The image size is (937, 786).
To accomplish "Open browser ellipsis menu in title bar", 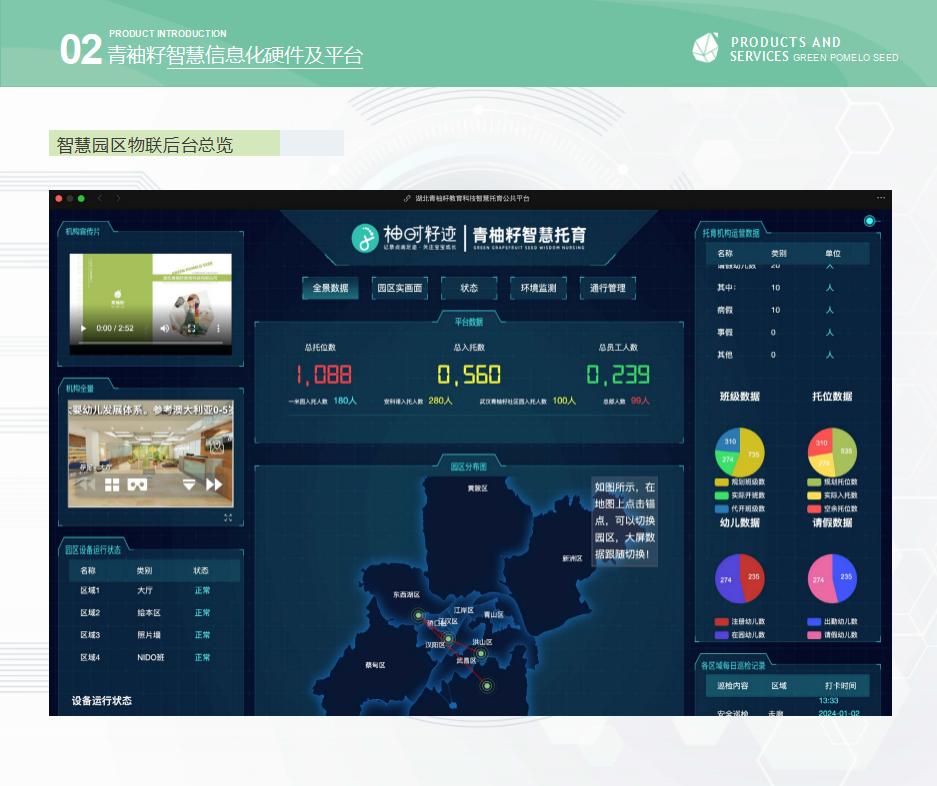I will point(881,198).
